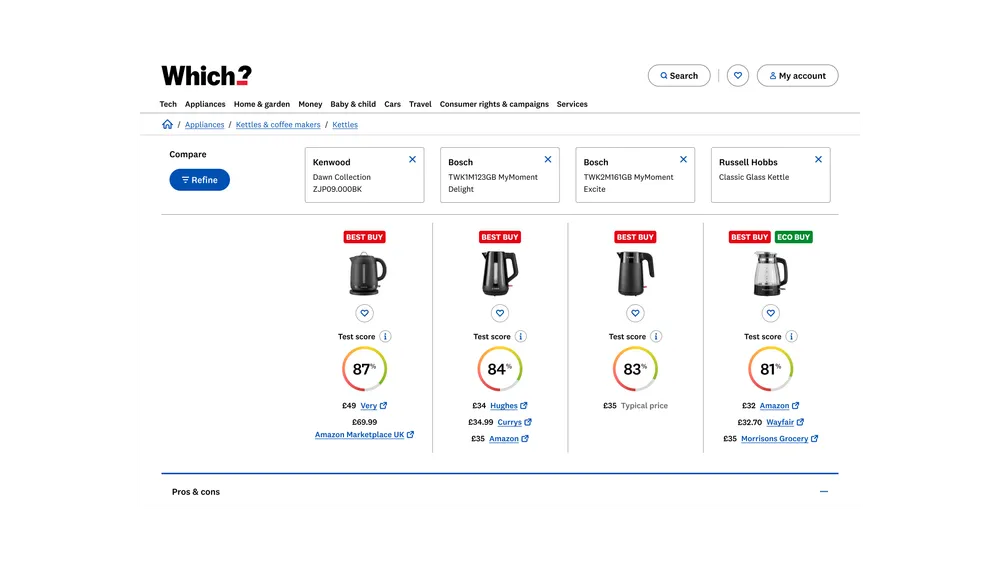Click the home icon in breadcrumb
This screenshot has width=1000, height=563.
click(x=167, y=125)
